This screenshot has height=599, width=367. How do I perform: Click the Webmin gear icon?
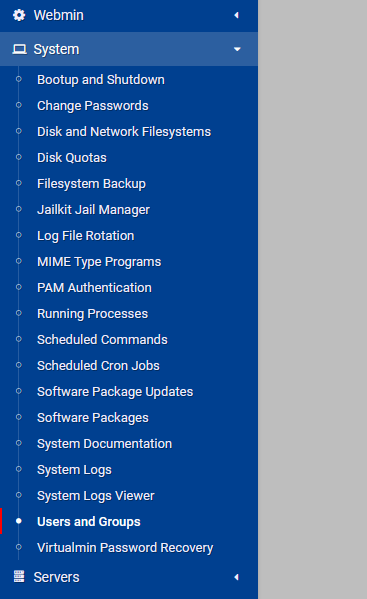click(x=19, y=15)
